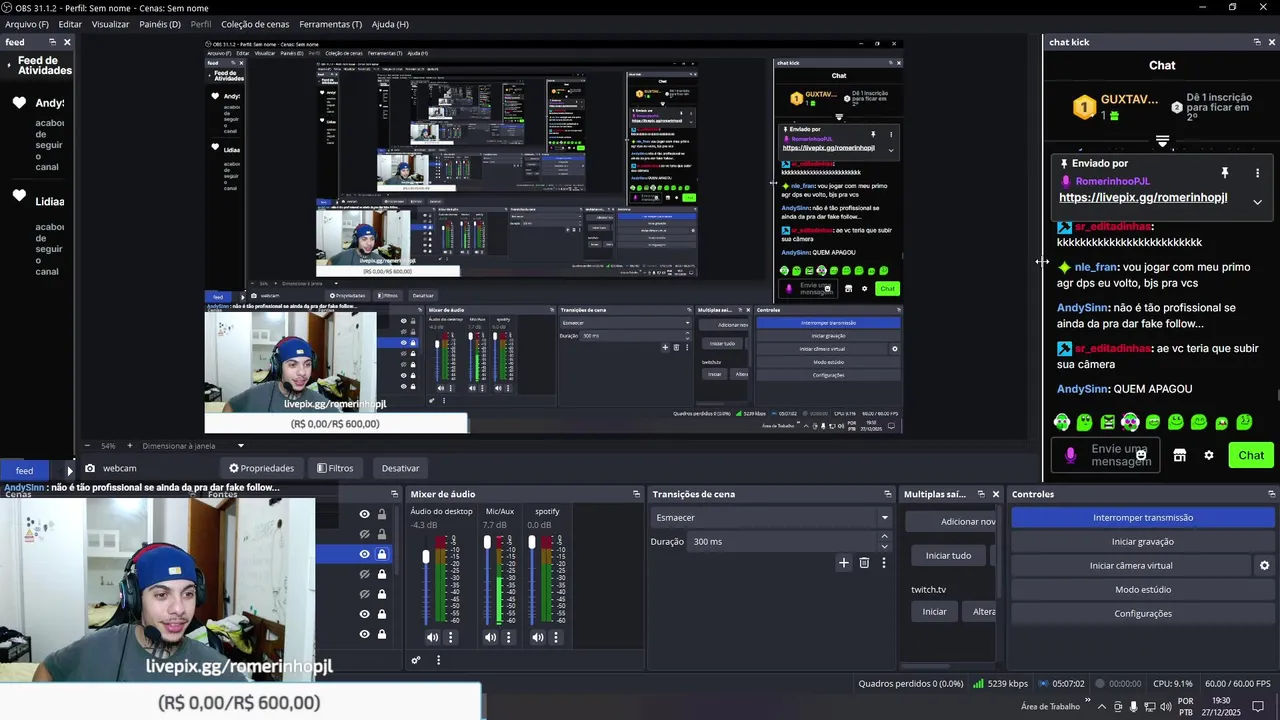Open advanced audio properties gear in mixer
The image size is (1280, 720).
416,660
